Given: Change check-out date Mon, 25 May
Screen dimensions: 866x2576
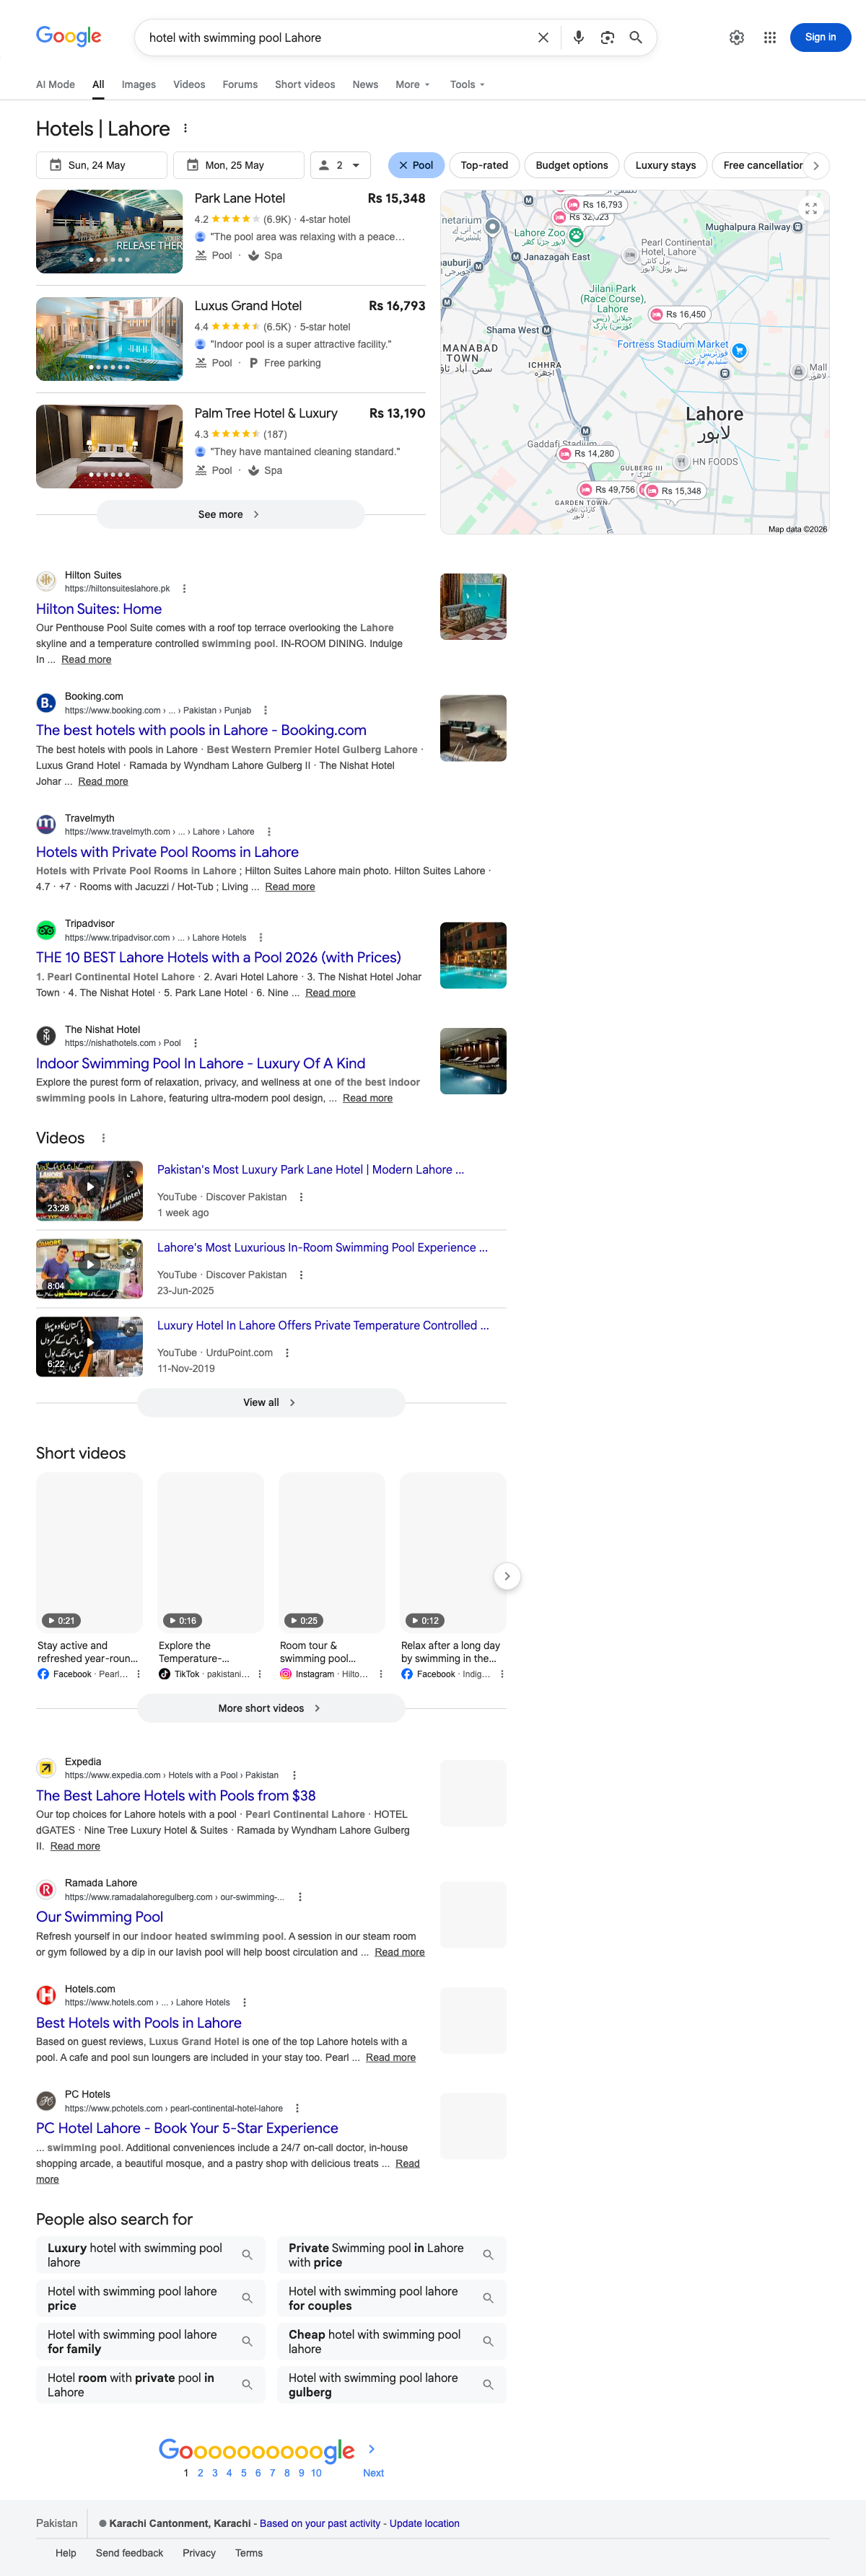Looking at the screenshot, I should point(239,166).
